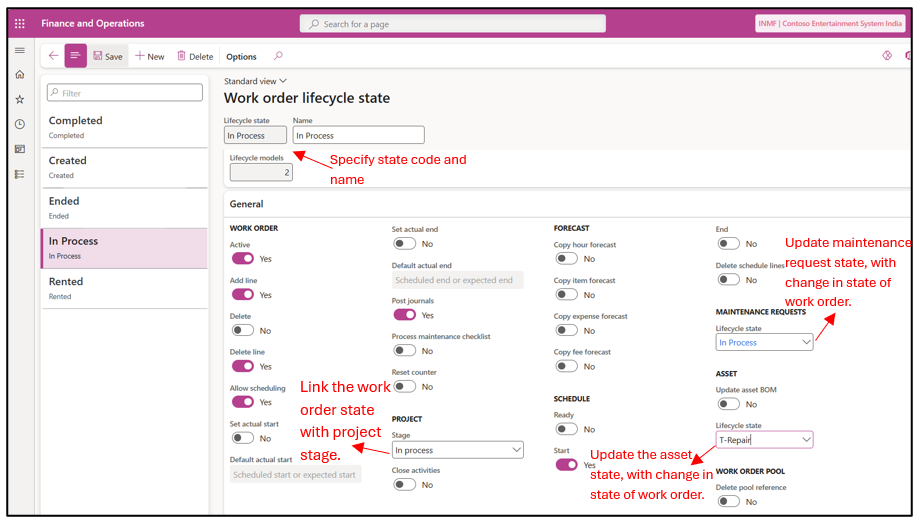Viewport: 919px width, 523px height.
Task: Click the Name field
Action: click(358, 135)
